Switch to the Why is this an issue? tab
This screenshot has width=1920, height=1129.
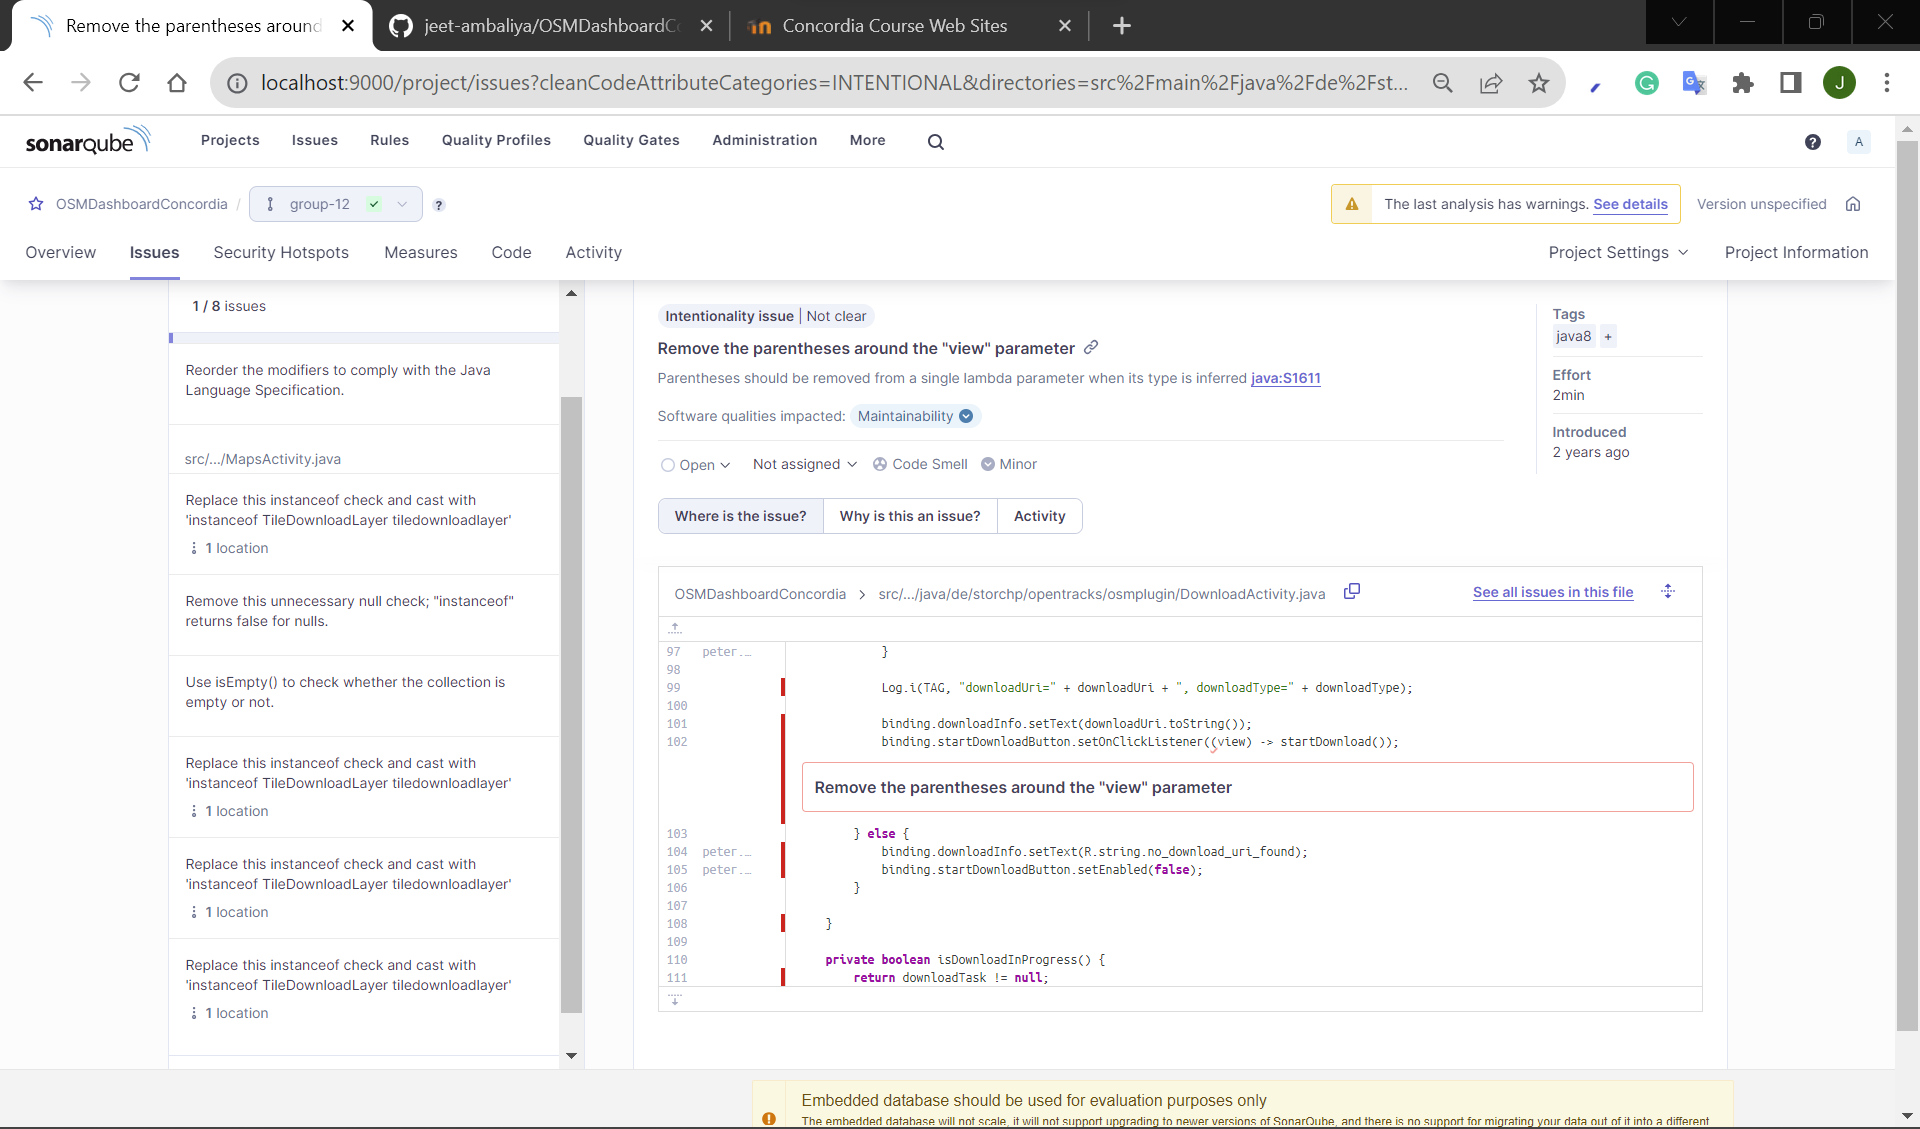(x=909, y=516)
